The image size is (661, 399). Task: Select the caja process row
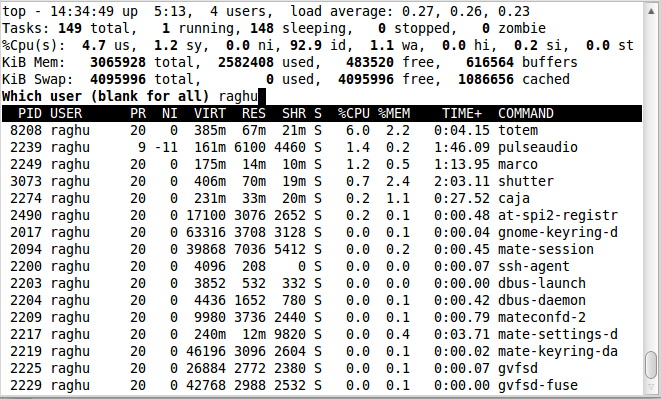click(322, 198)
